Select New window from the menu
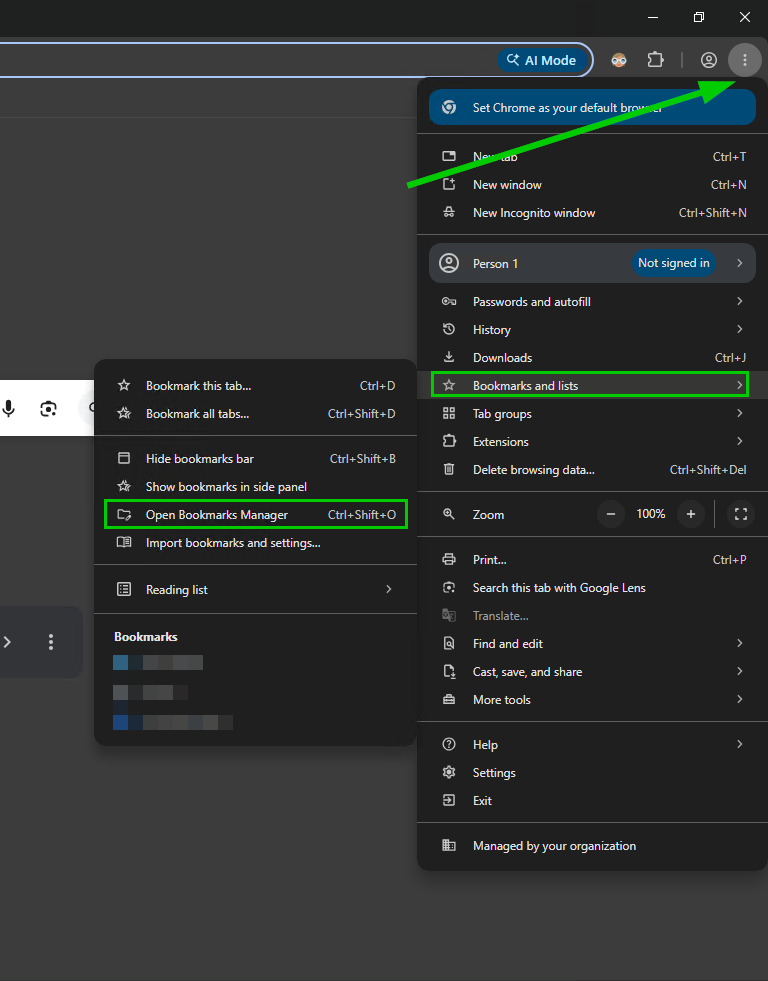Viewport: 768px width, 981px height. coord(592,185)
